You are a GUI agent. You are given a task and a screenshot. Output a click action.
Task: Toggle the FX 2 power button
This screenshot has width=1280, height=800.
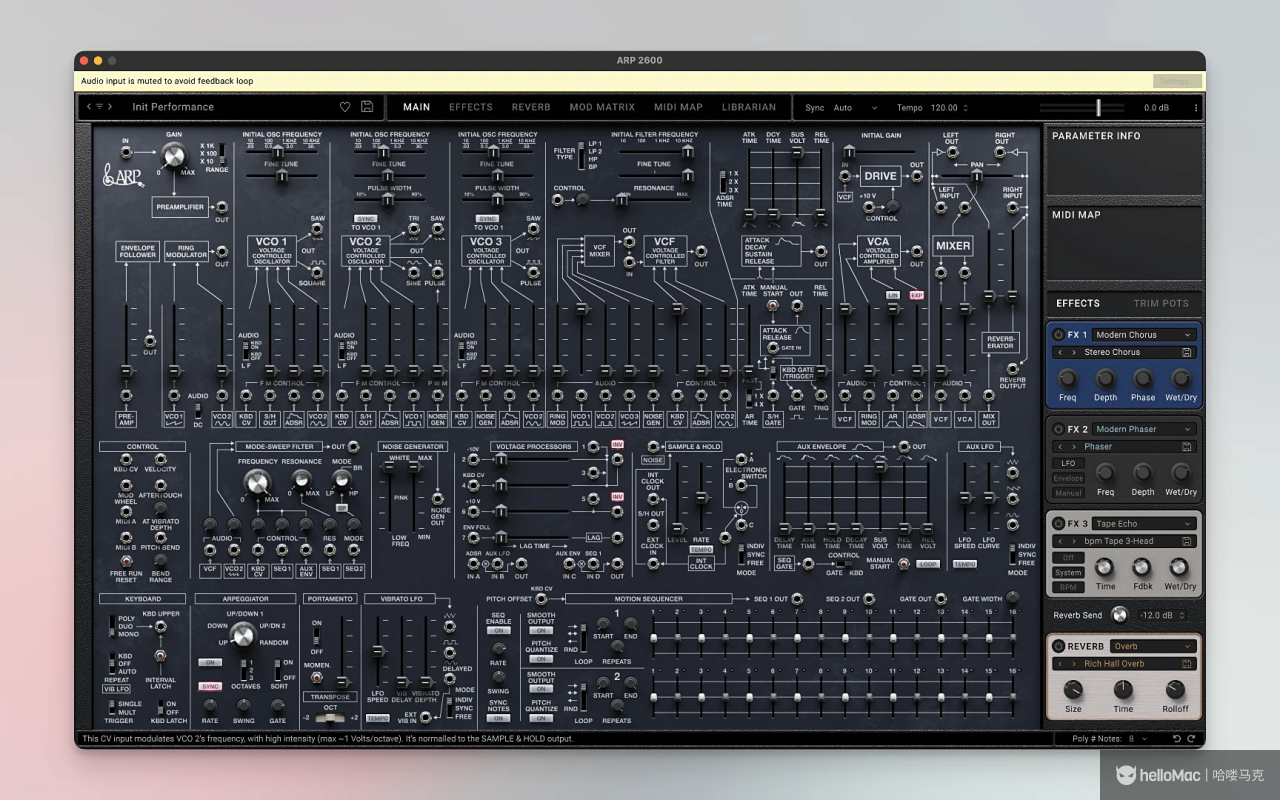click(x=1058, y=429)
